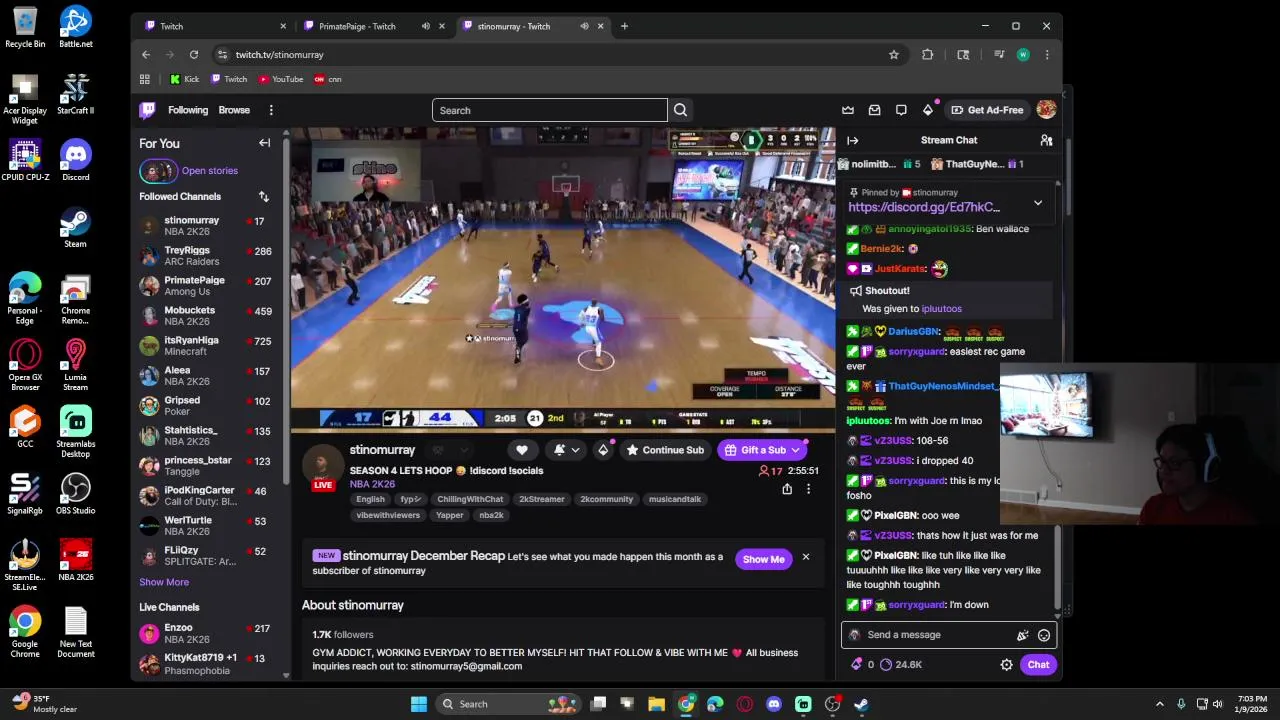The width and height of the screenshot is (1280, 720).
Task: Open a new Chrome tab
Action: pyautogui.click(x=624, y=26)
